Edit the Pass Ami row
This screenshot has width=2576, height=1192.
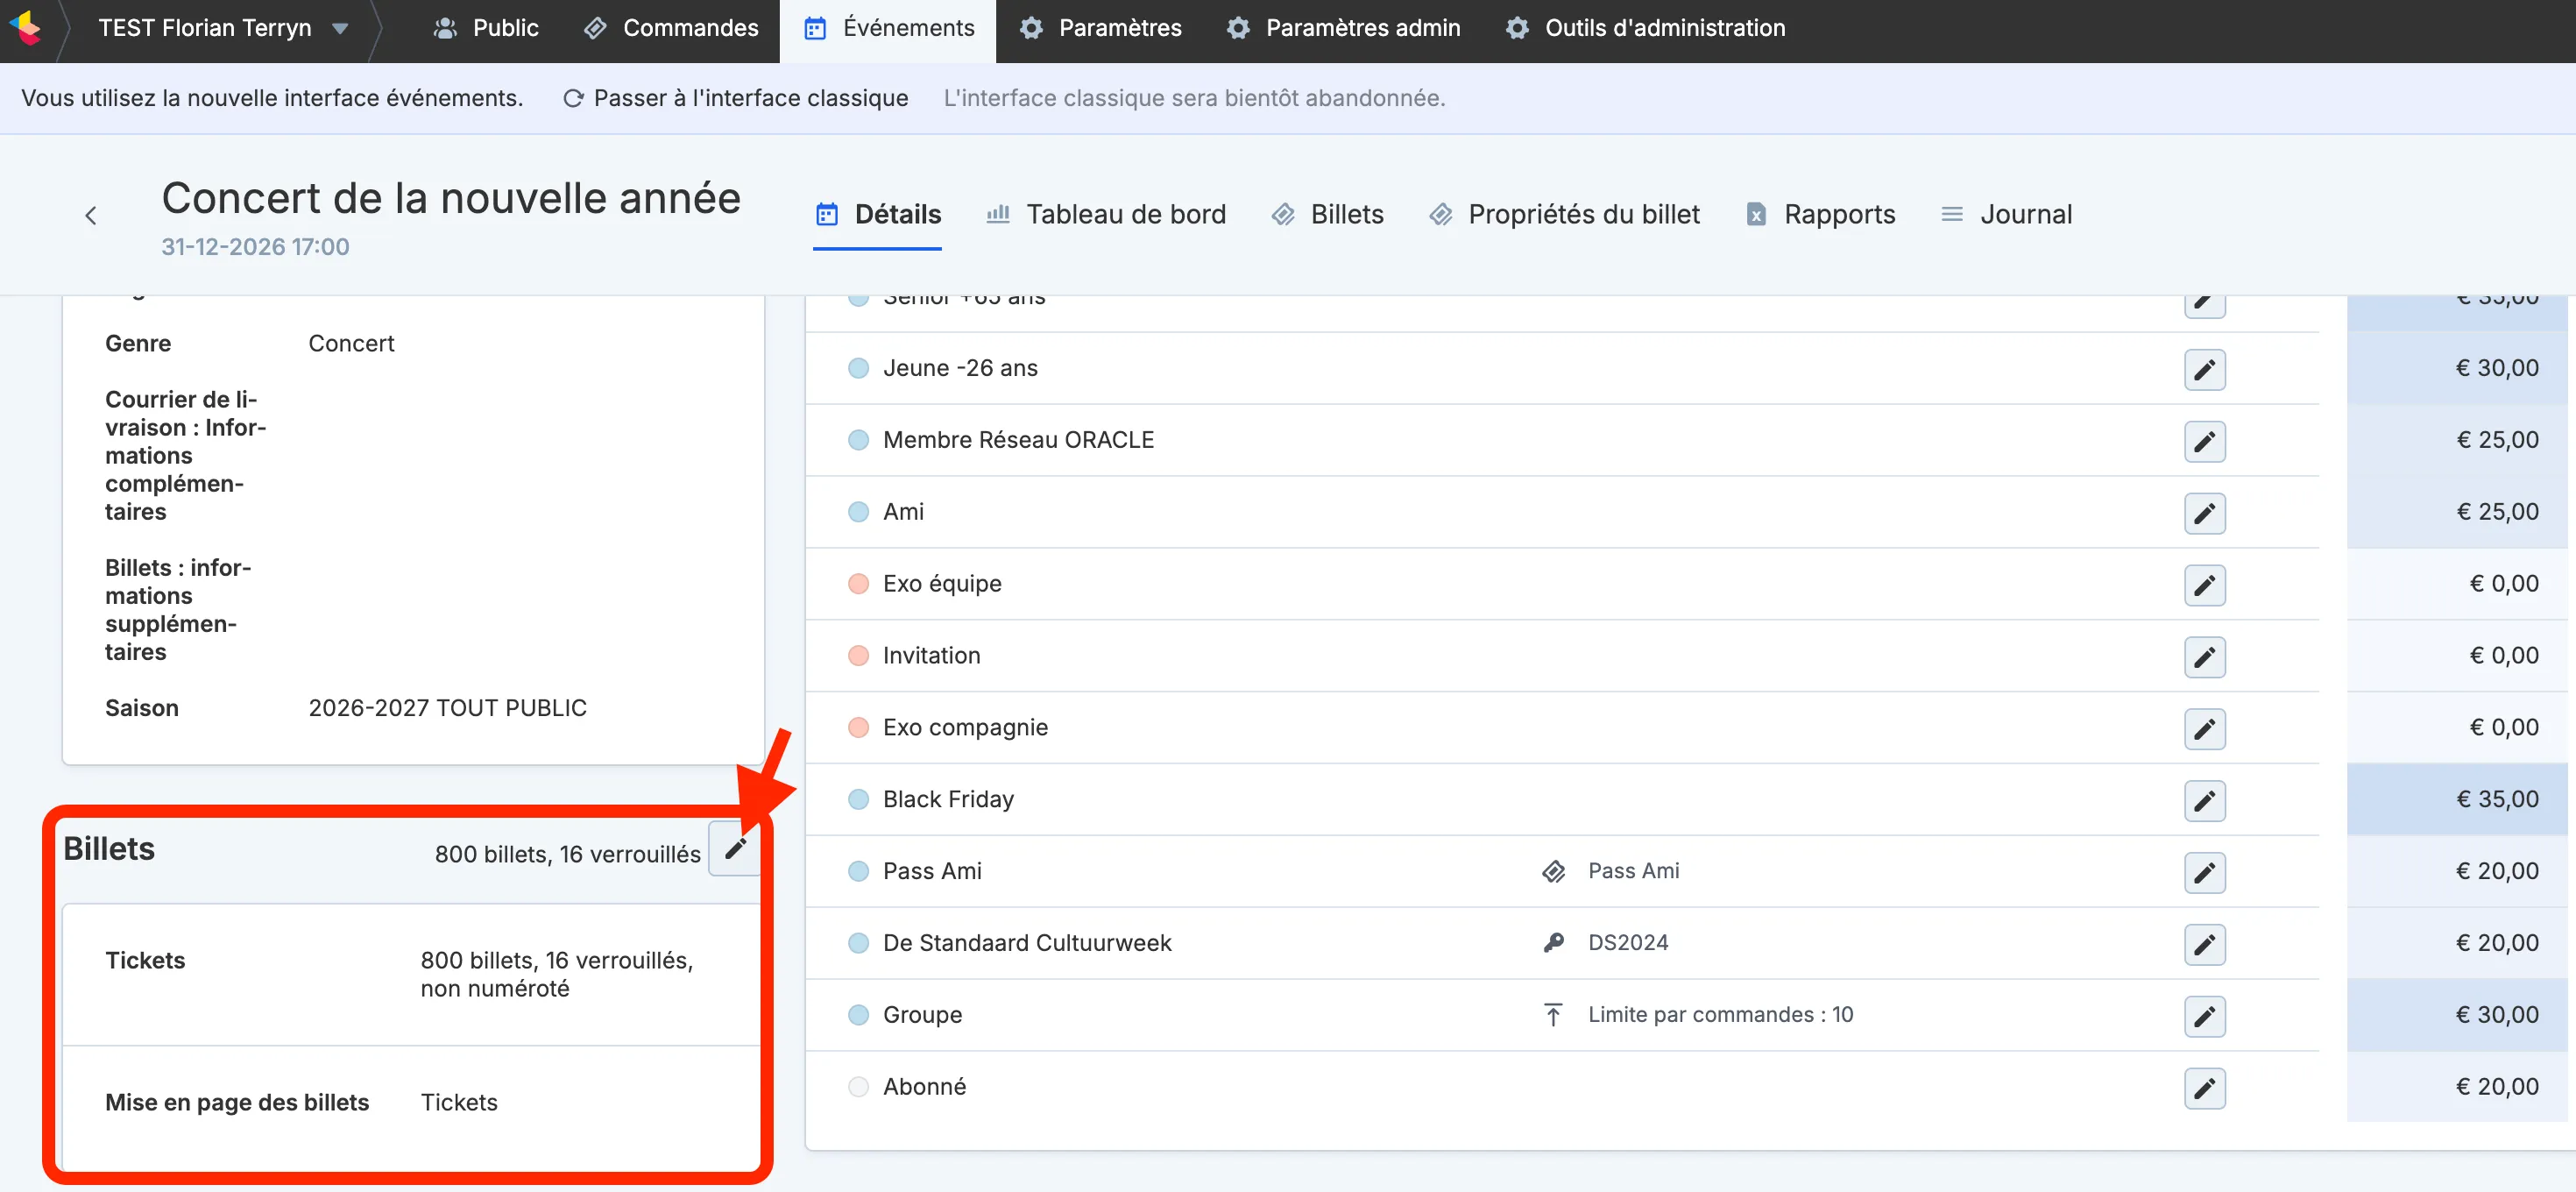tap(2204, 873)
